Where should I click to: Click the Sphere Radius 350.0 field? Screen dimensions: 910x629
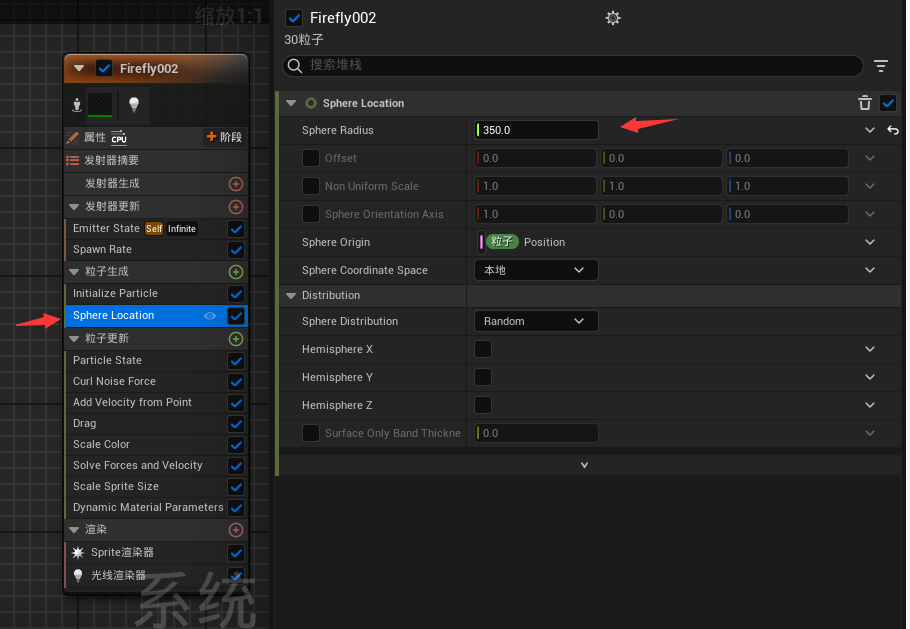click(536, 130)
